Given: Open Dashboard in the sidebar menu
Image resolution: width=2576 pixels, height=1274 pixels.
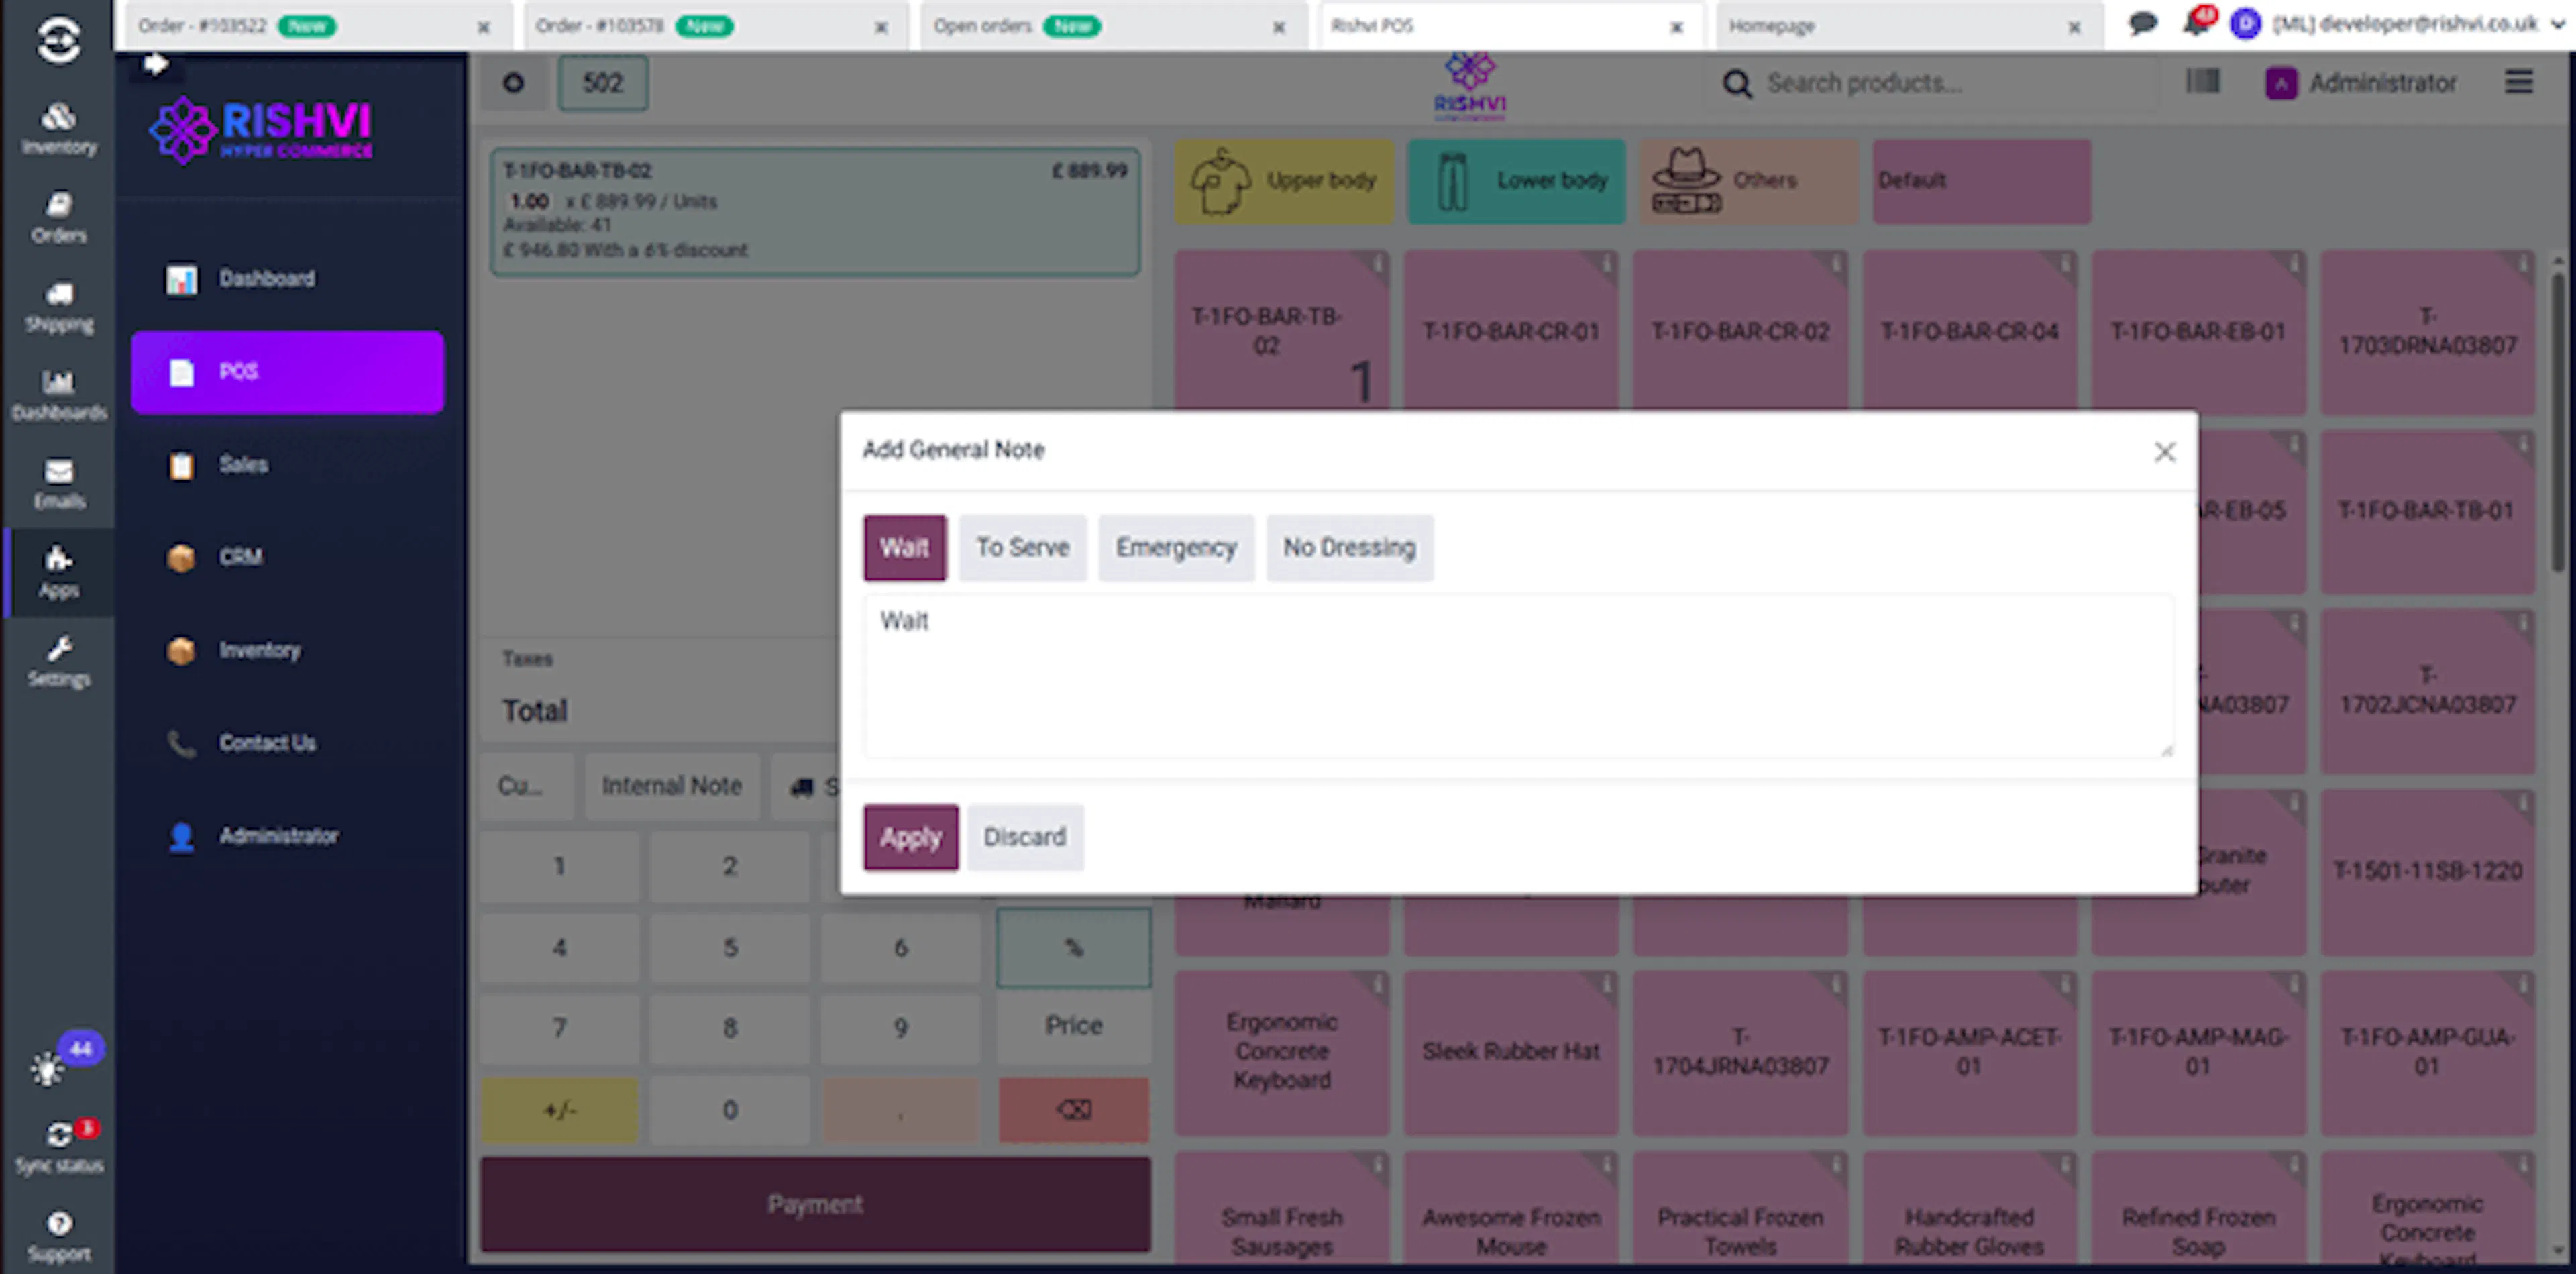Looking at the screenshot, I should tap(288, 279).
